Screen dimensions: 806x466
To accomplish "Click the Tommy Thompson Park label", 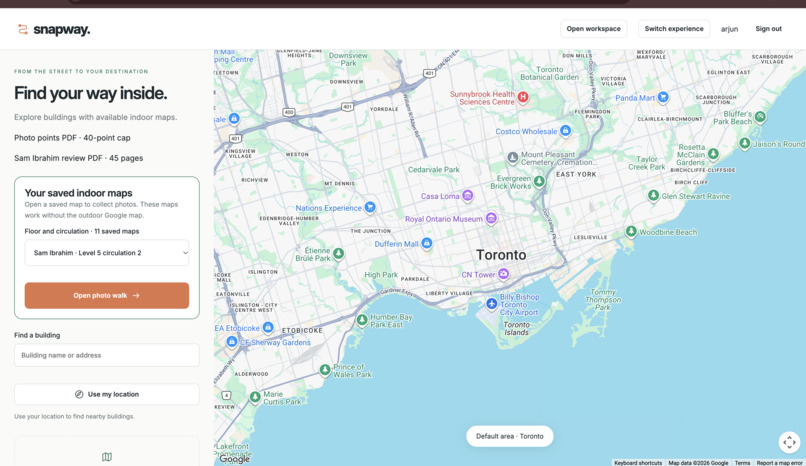I will pos(603,300).
